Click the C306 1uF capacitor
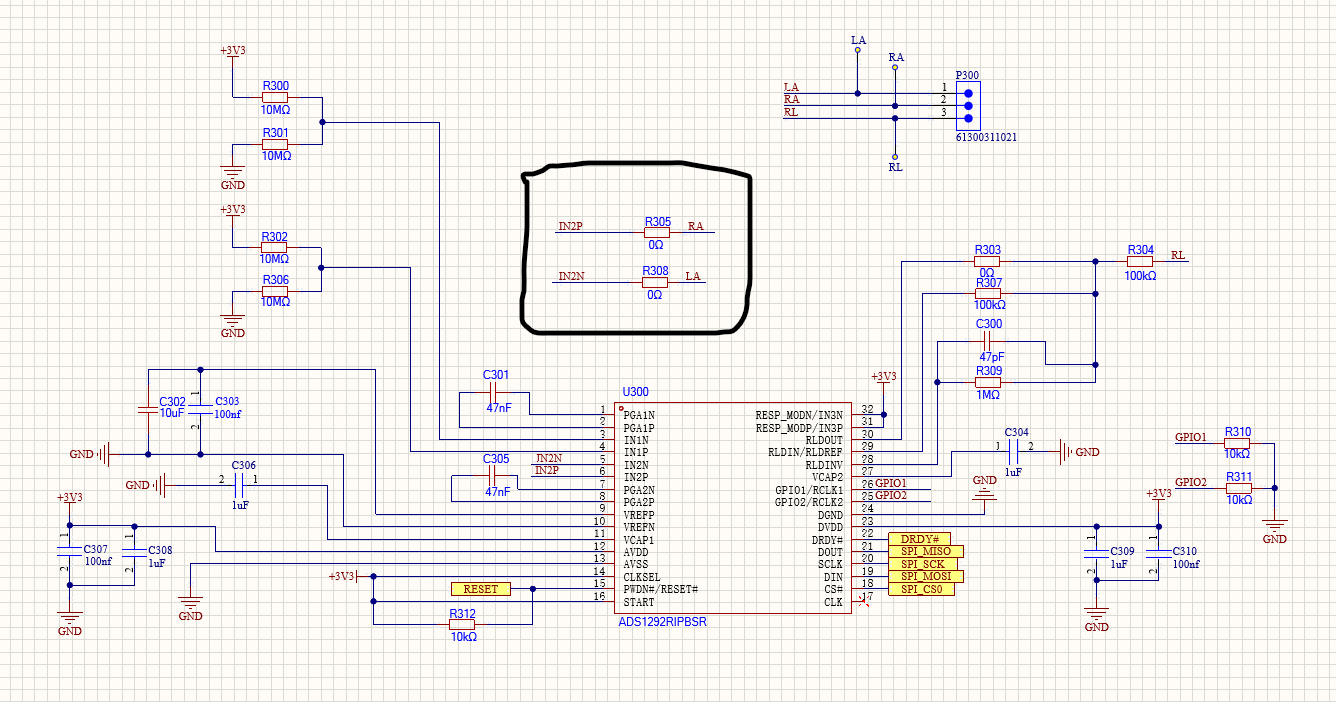 click(238, 487)
